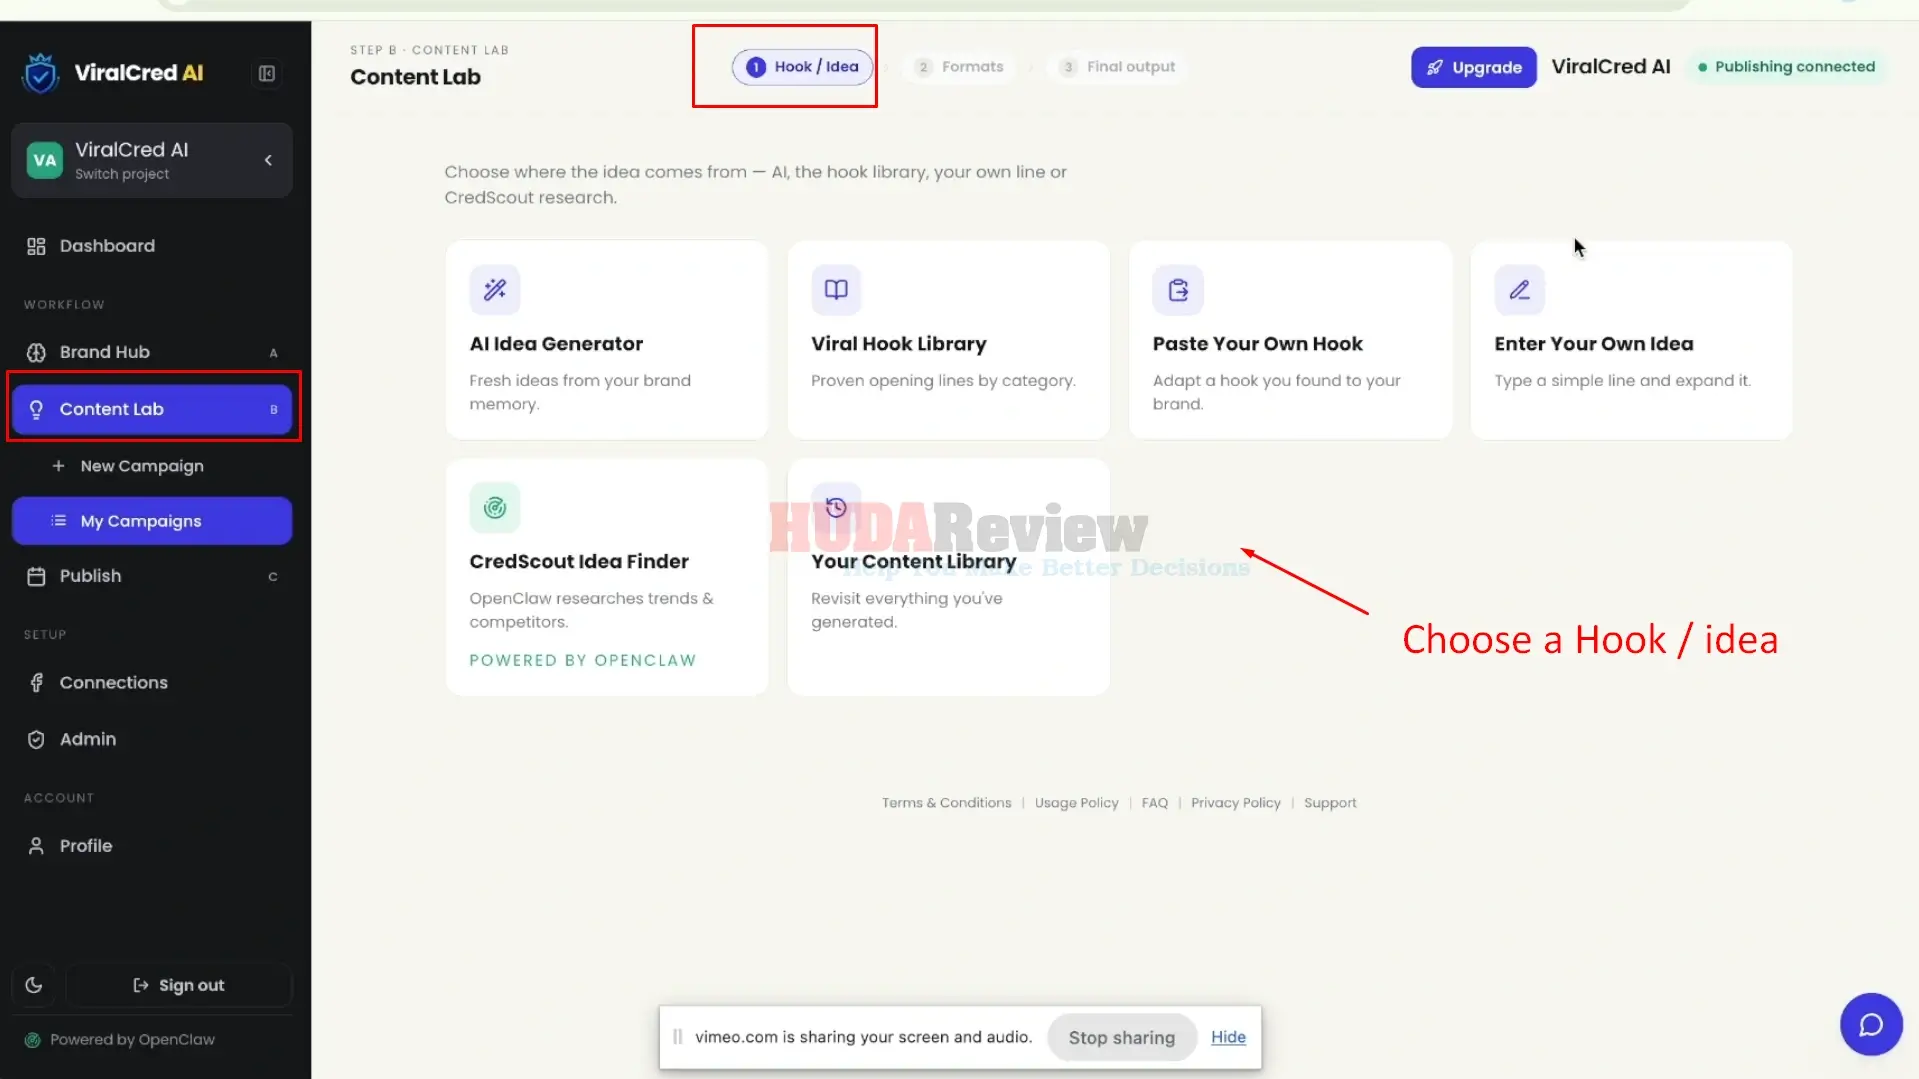Click the Dashboard grid icon

36,246
